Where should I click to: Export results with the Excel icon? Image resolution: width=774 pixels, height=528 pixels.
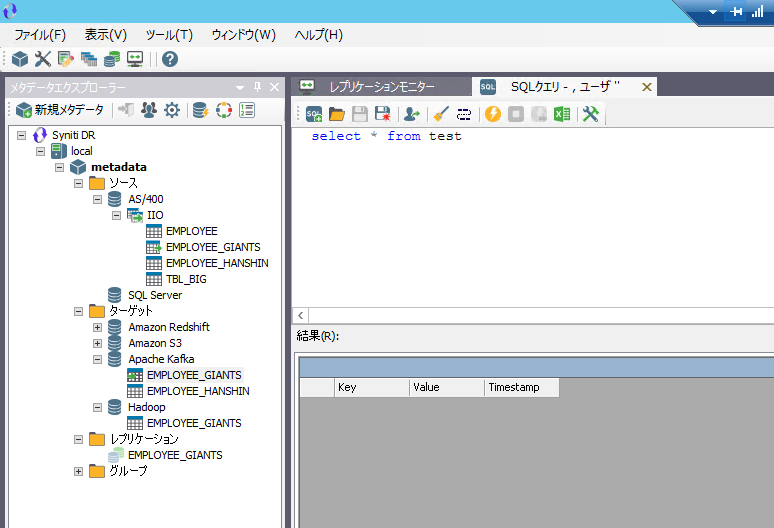(562, 114)
